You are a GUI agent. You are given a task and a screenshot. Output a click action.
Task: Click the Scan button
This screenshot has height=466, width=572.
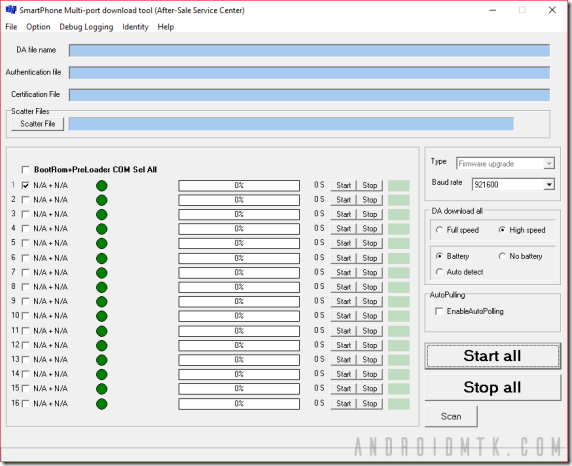451,416
